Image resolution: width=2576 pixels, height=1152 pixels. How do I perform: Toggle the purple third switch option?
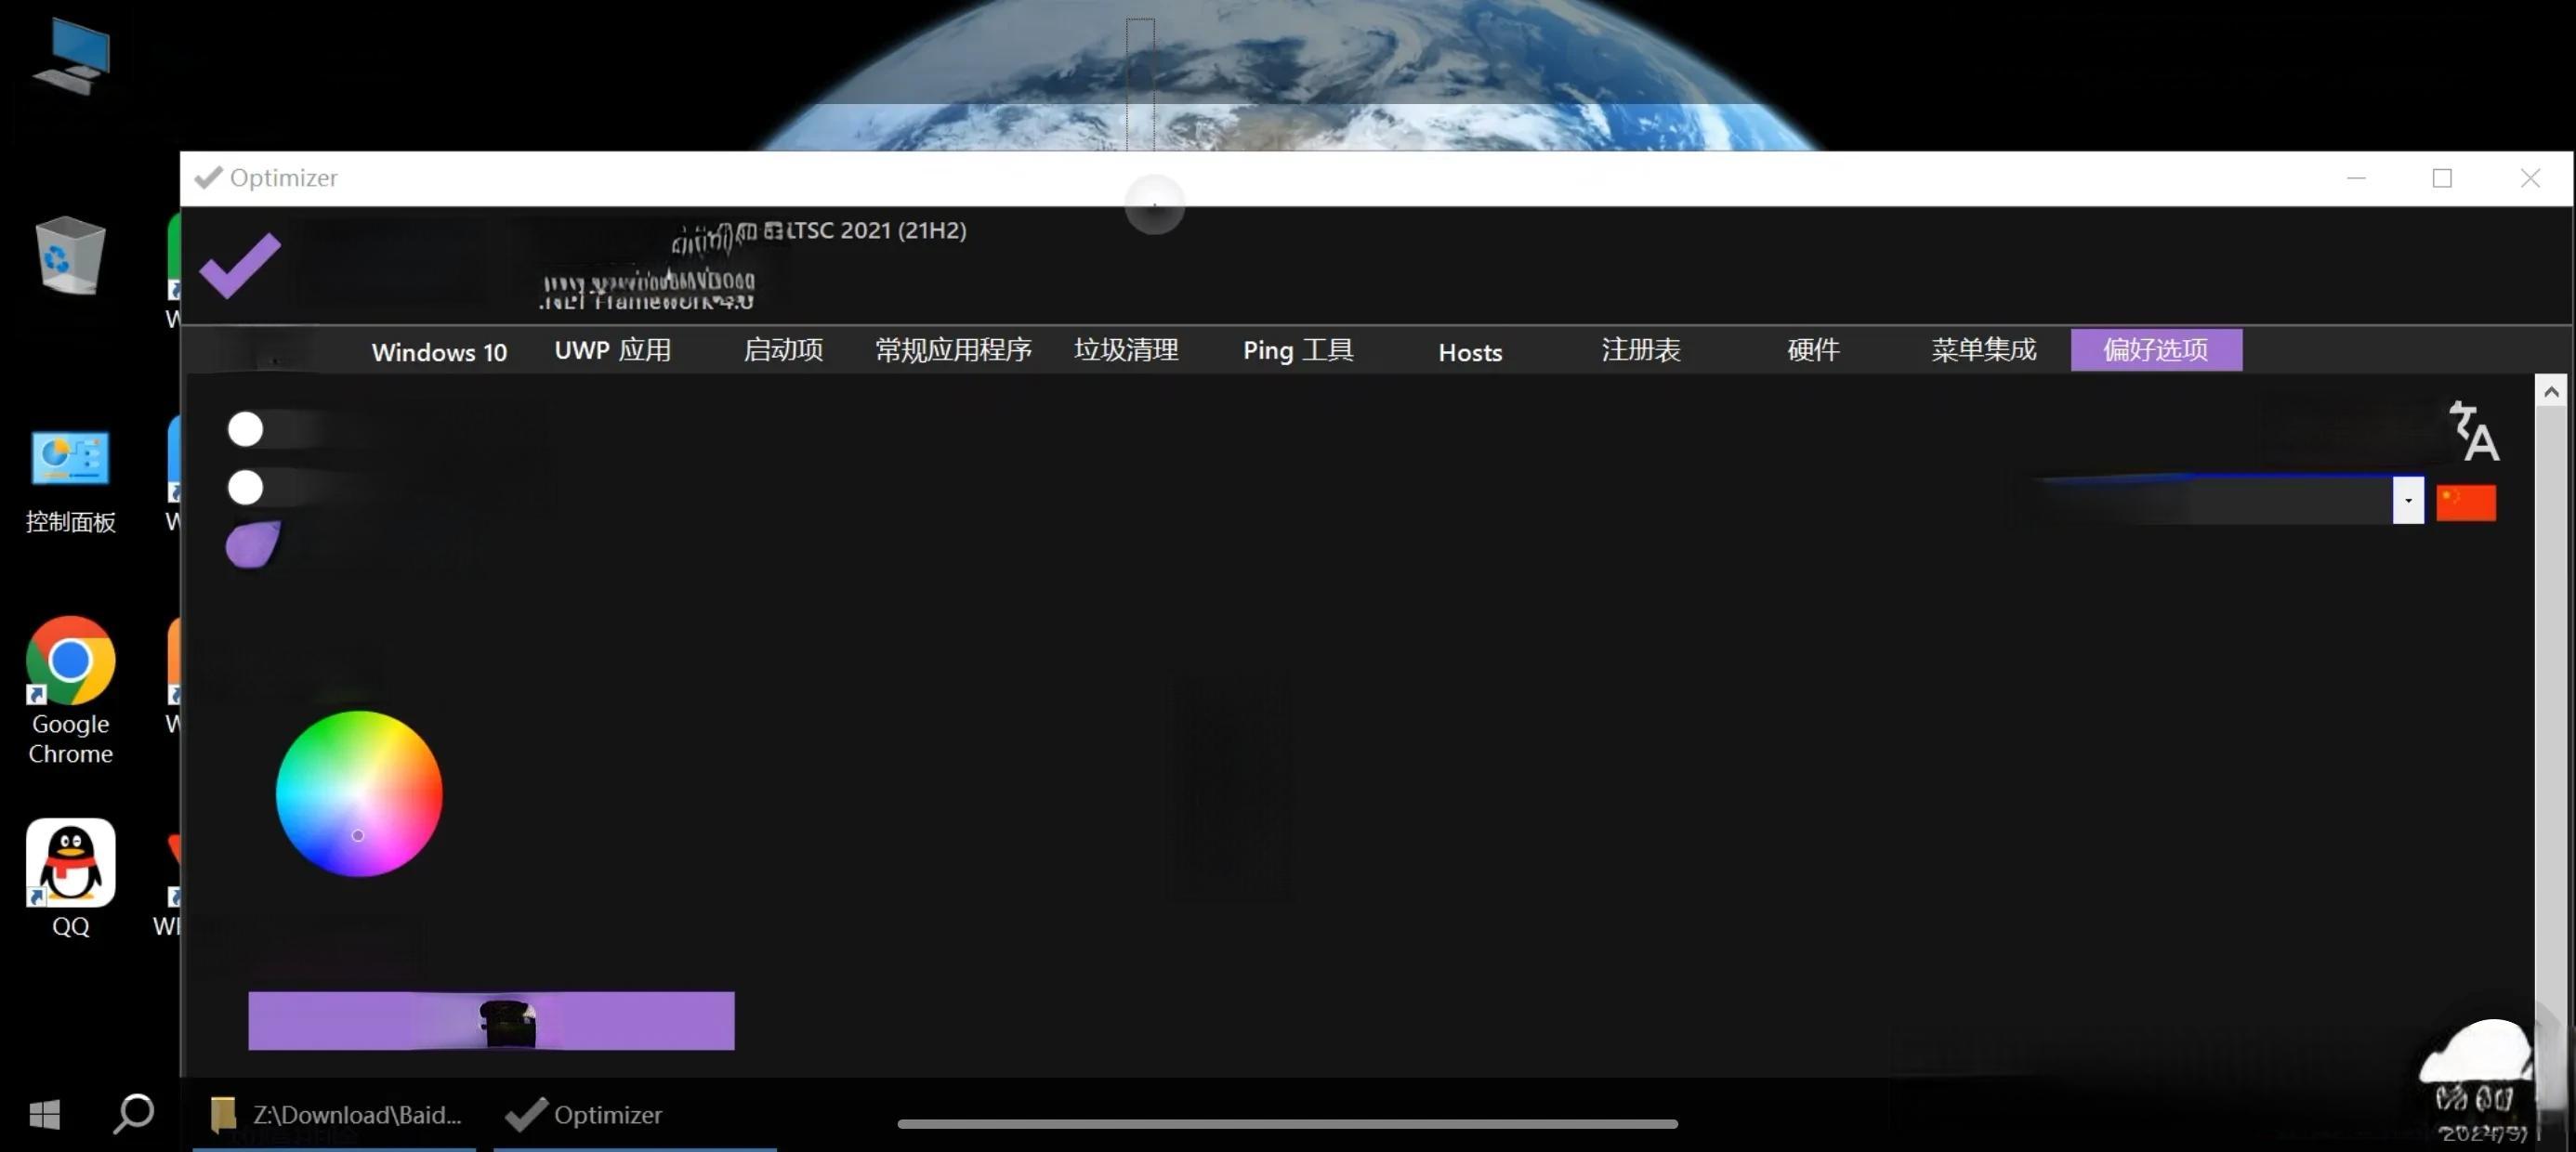pos(252,545)
